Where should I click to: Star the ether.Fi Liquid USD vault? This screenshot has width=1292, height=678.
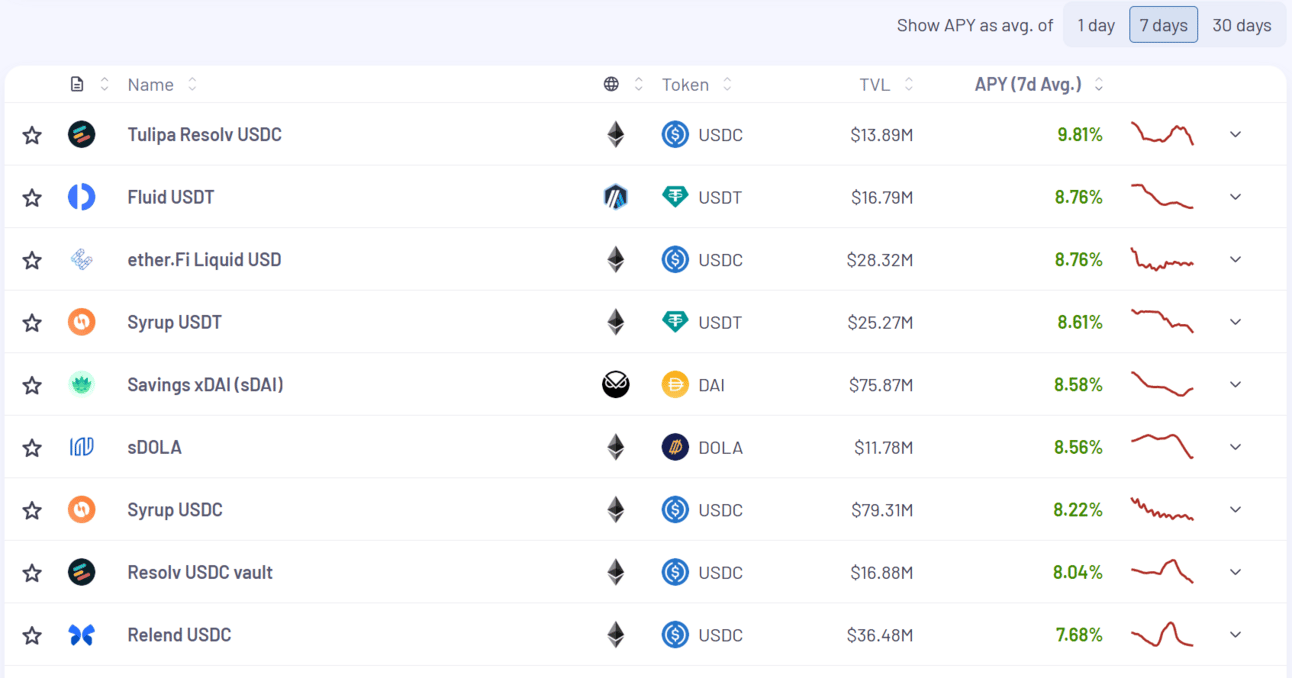click(32, 260)
